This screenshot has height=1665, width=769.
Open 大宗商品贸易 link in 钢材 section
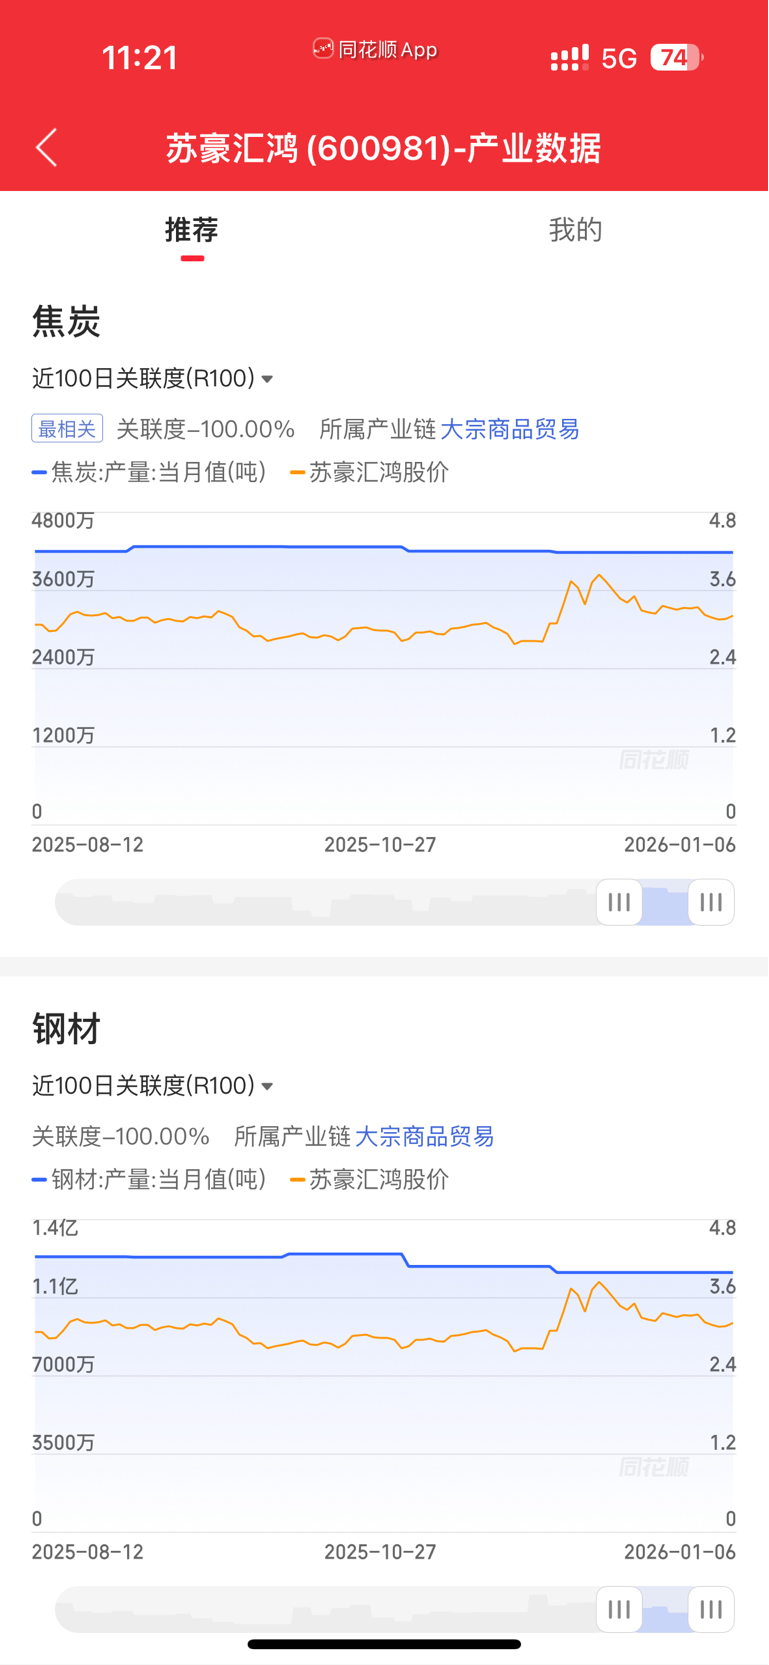(425, 1136)
